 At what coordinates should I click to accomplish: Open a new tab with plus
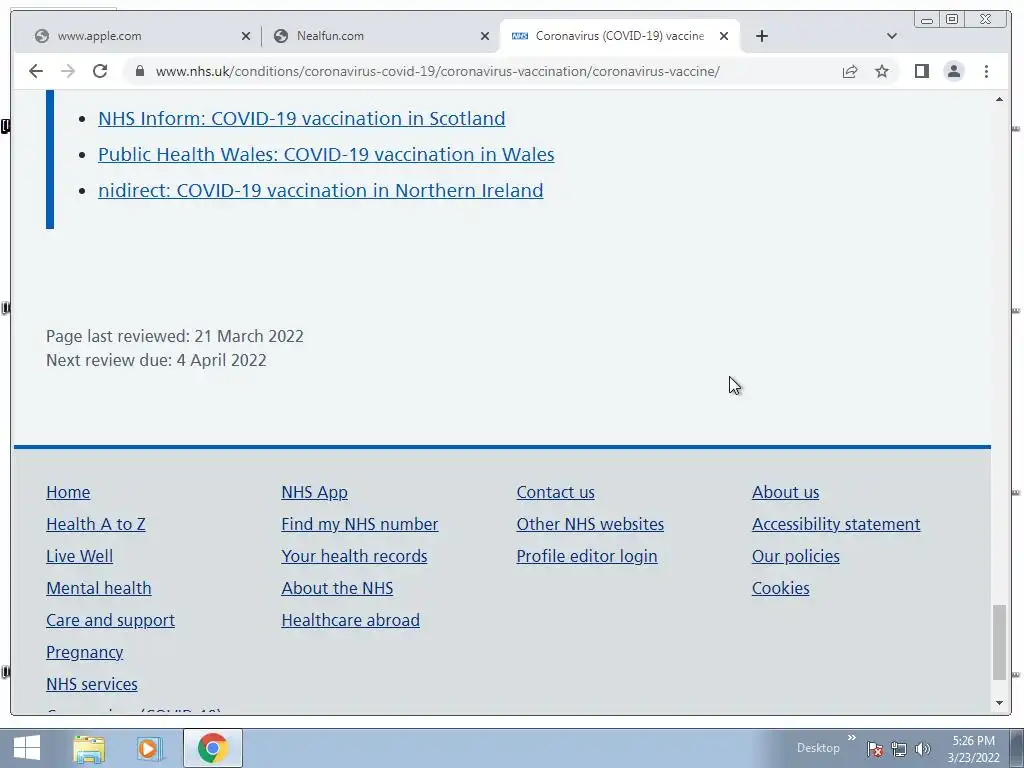pos(761,36)
